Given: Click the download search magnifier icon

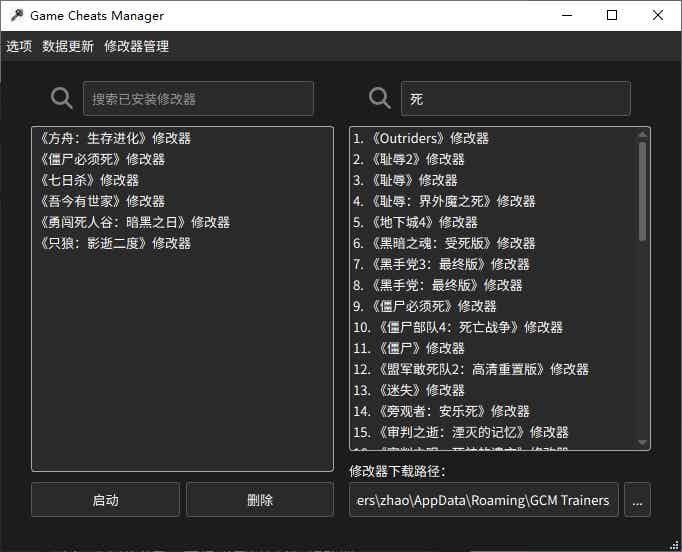Looking at the screenshot, I should 379,98.
